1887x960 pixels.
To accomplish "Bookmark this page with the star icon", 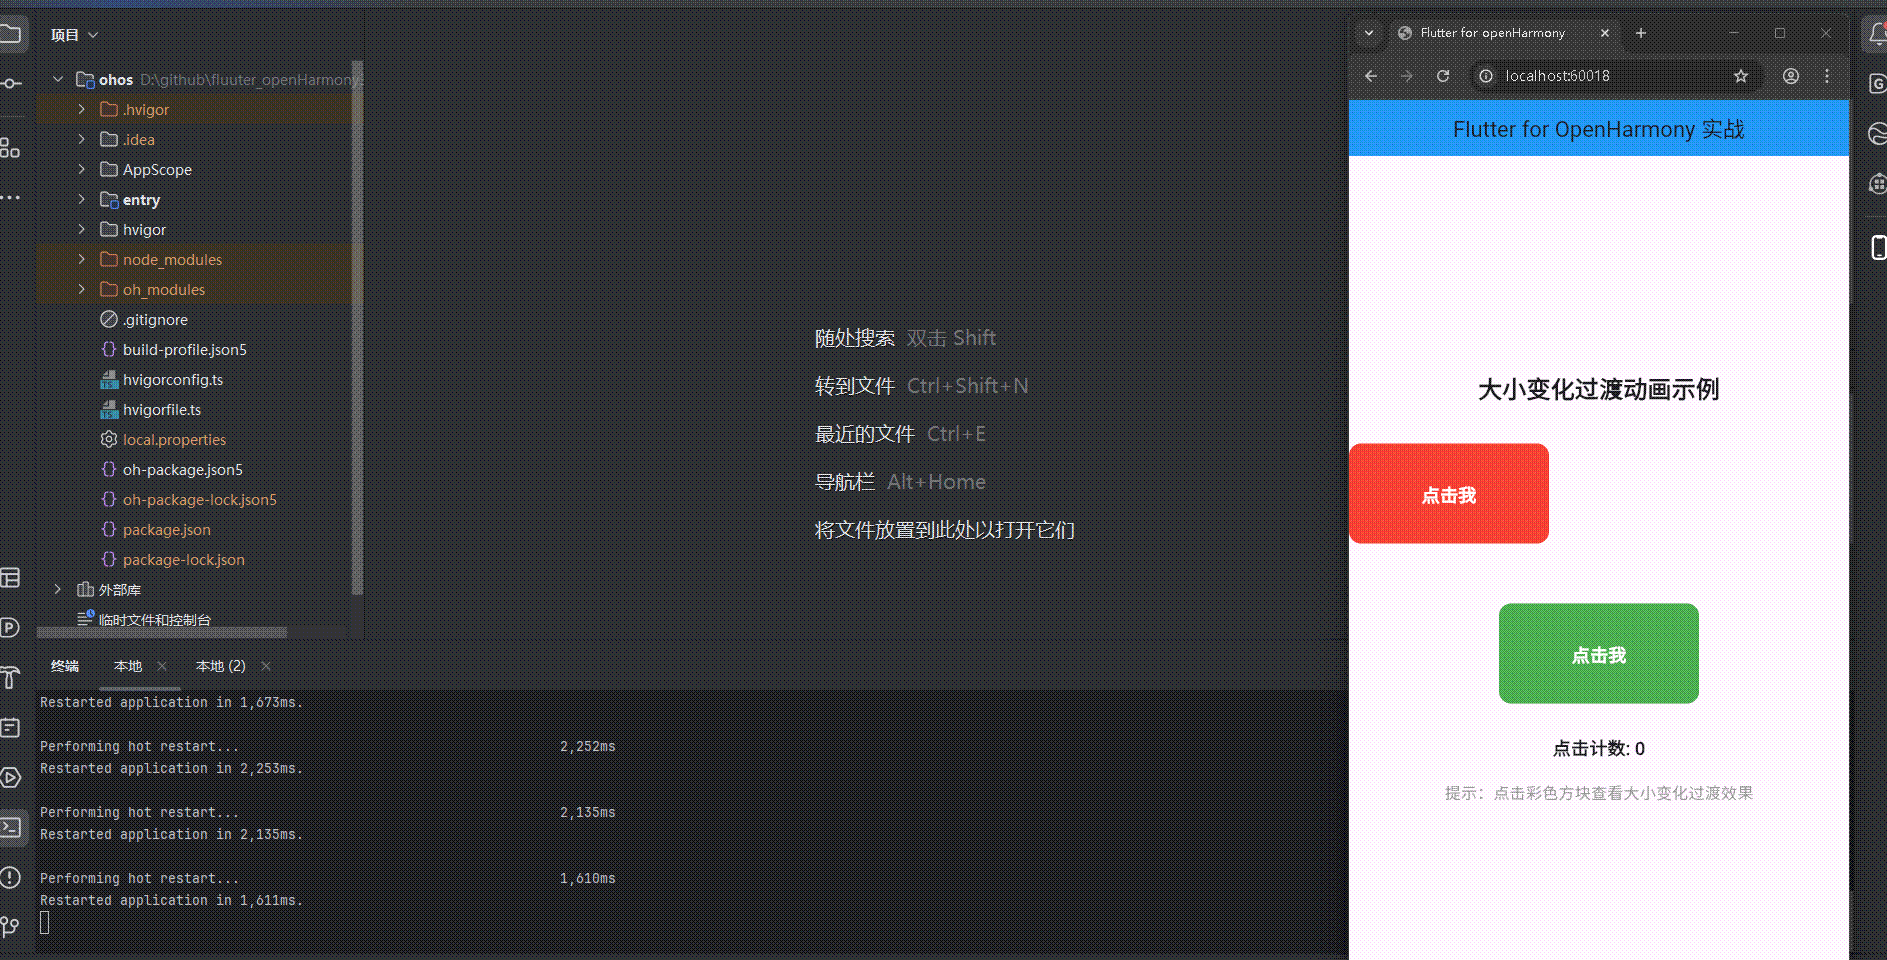I will click(x=1741, y=76).
